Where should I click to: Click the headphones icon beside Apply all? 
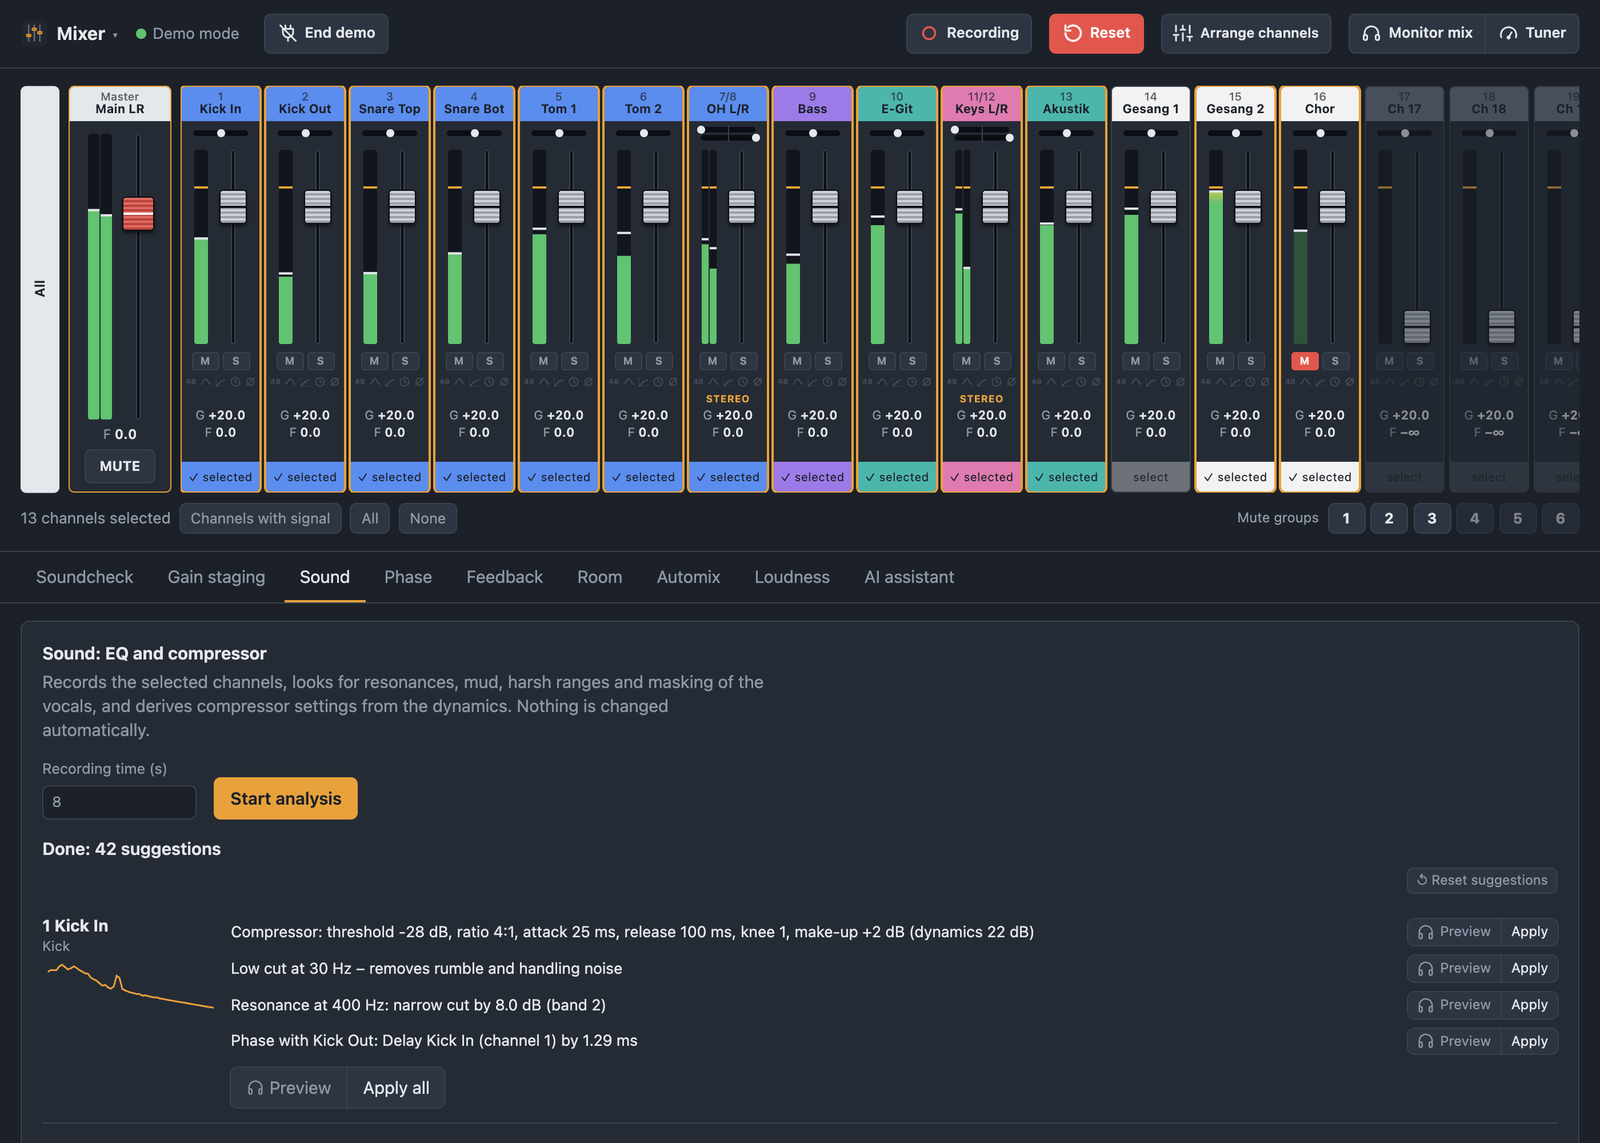[255, 1088]
